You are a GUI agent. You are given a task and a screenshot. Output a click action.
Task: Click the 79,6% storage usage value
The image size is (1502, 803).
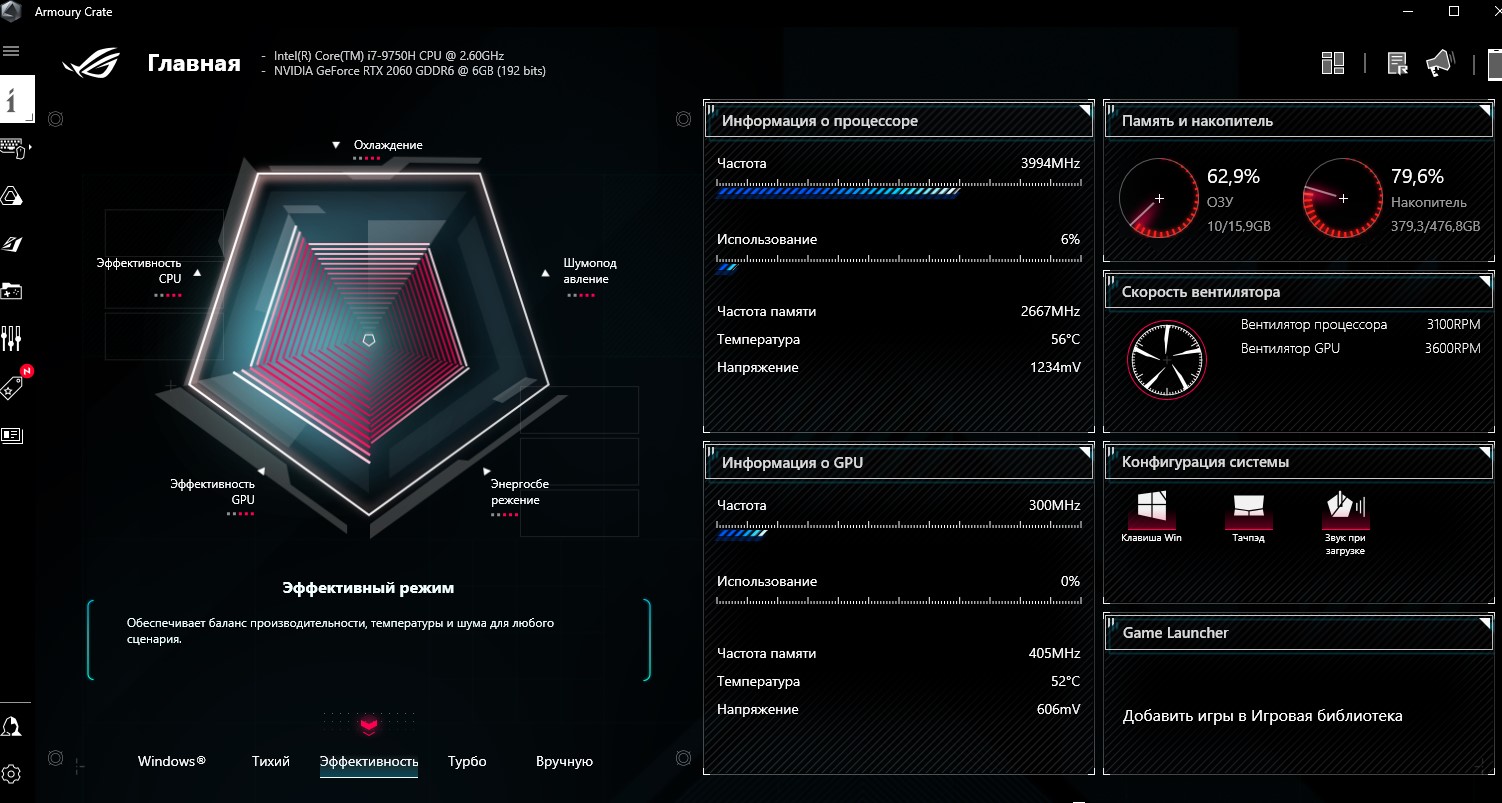1418,177
